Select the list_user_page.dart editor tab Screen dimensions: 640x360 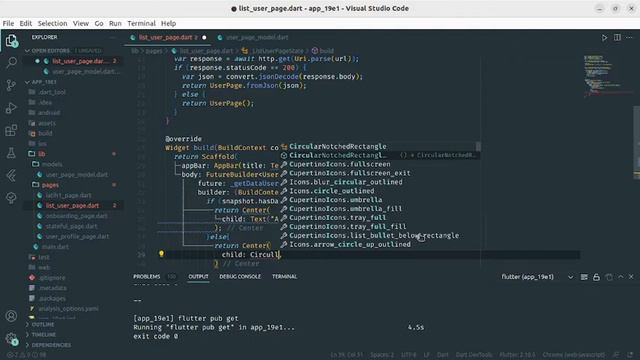(168, 38)
